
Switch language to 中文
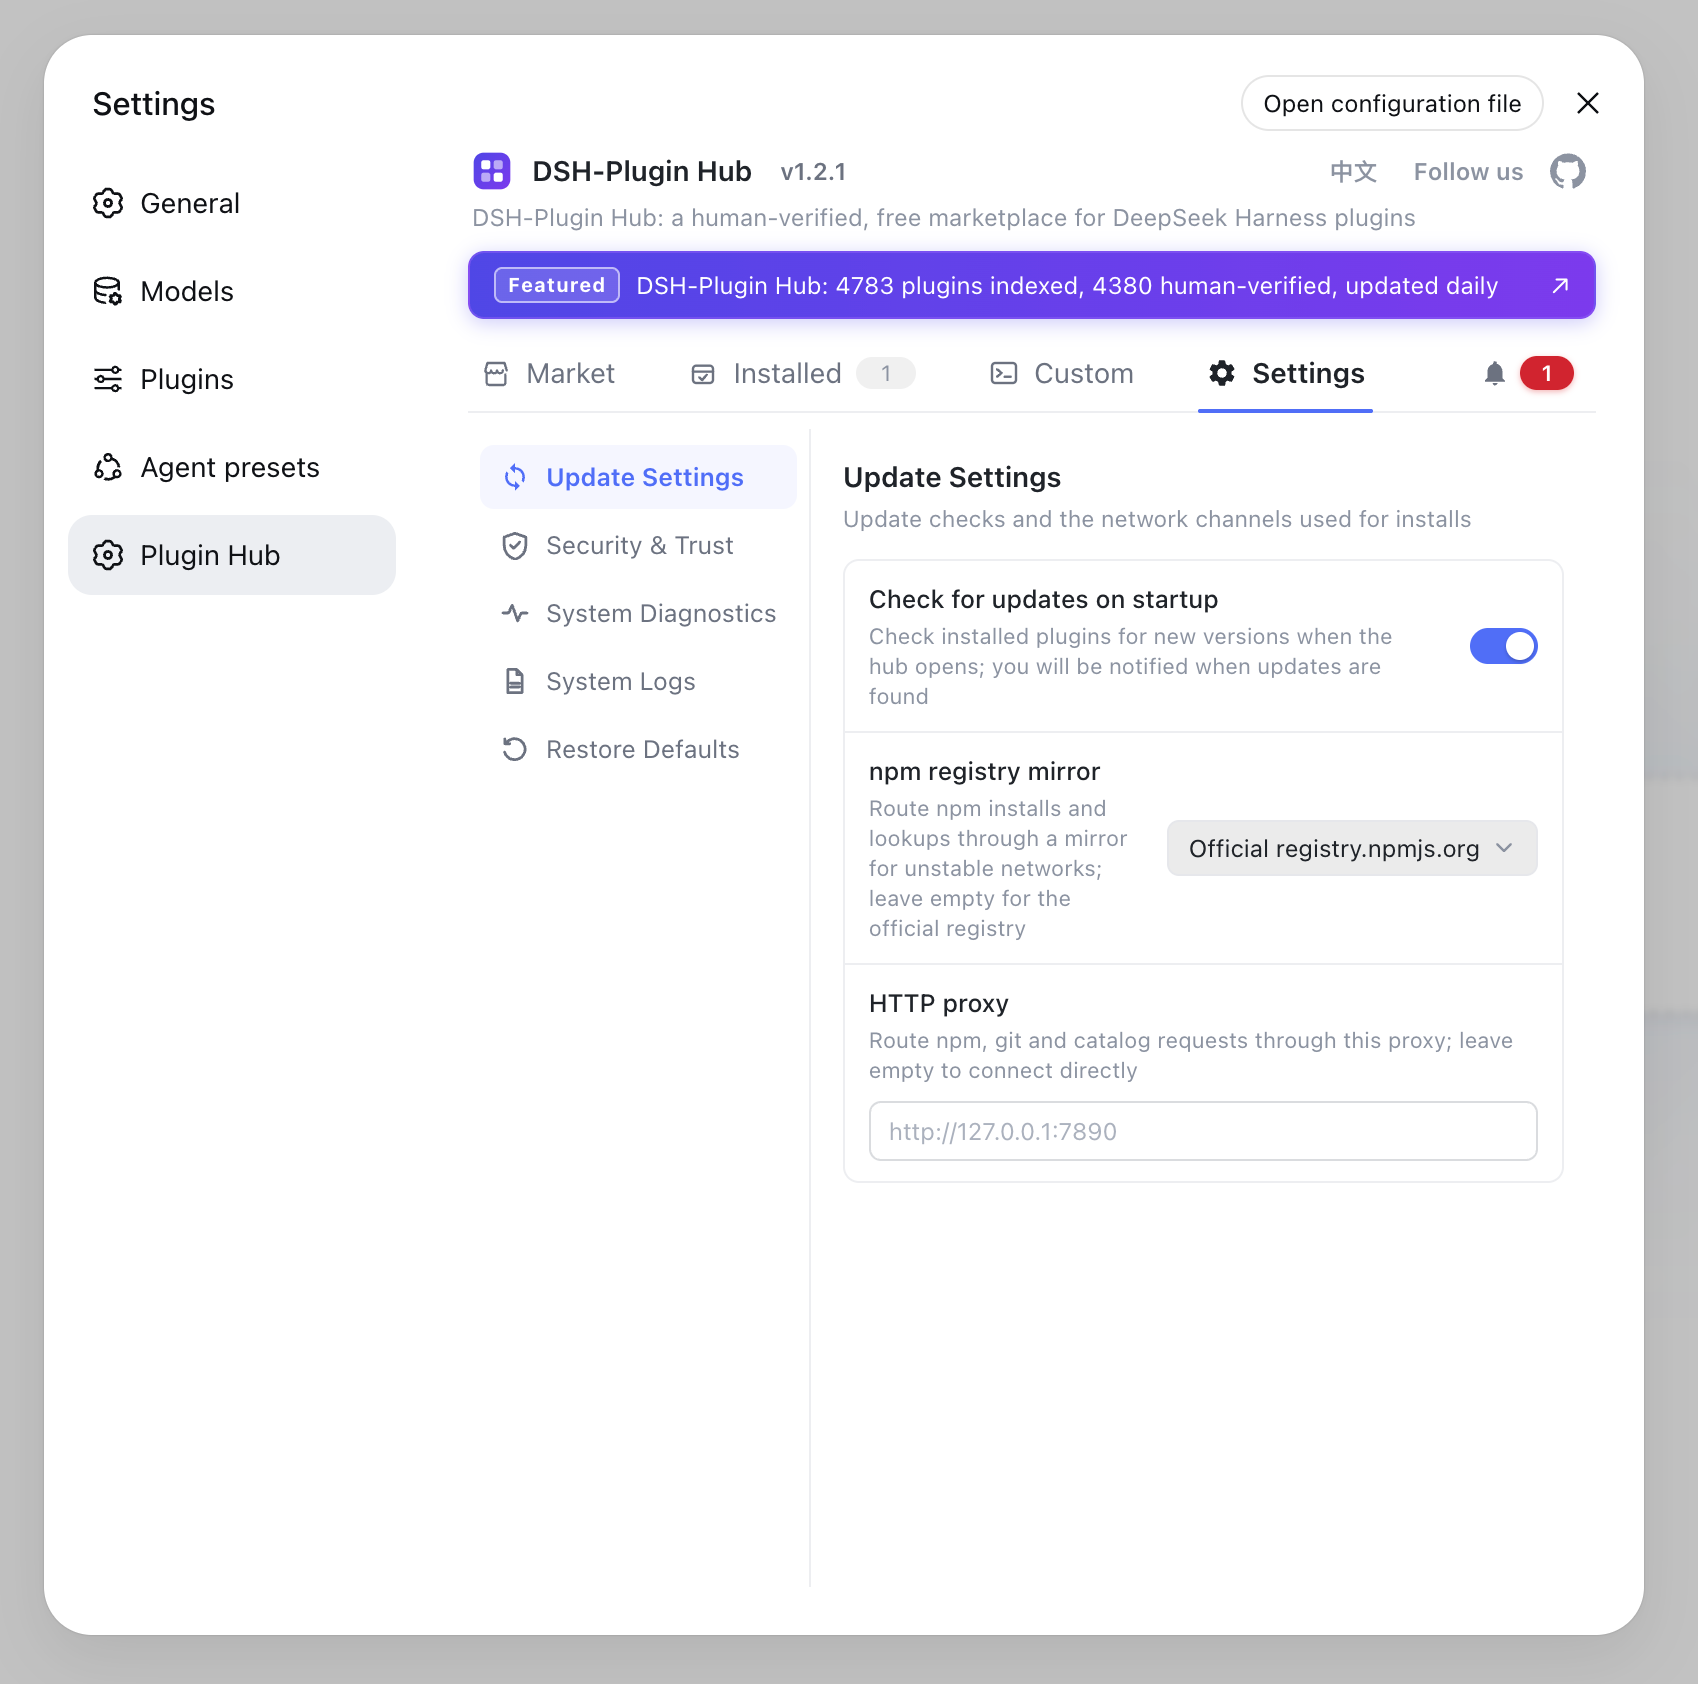pos(1353,172)
